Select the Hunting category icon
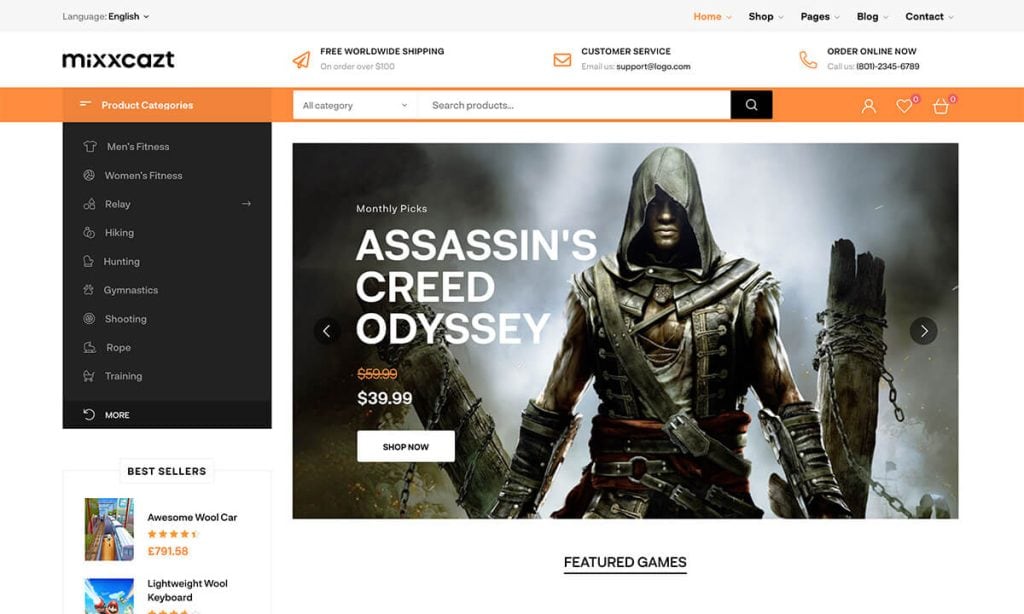This screenshot has height=614, width=1024. pos(90,261)
